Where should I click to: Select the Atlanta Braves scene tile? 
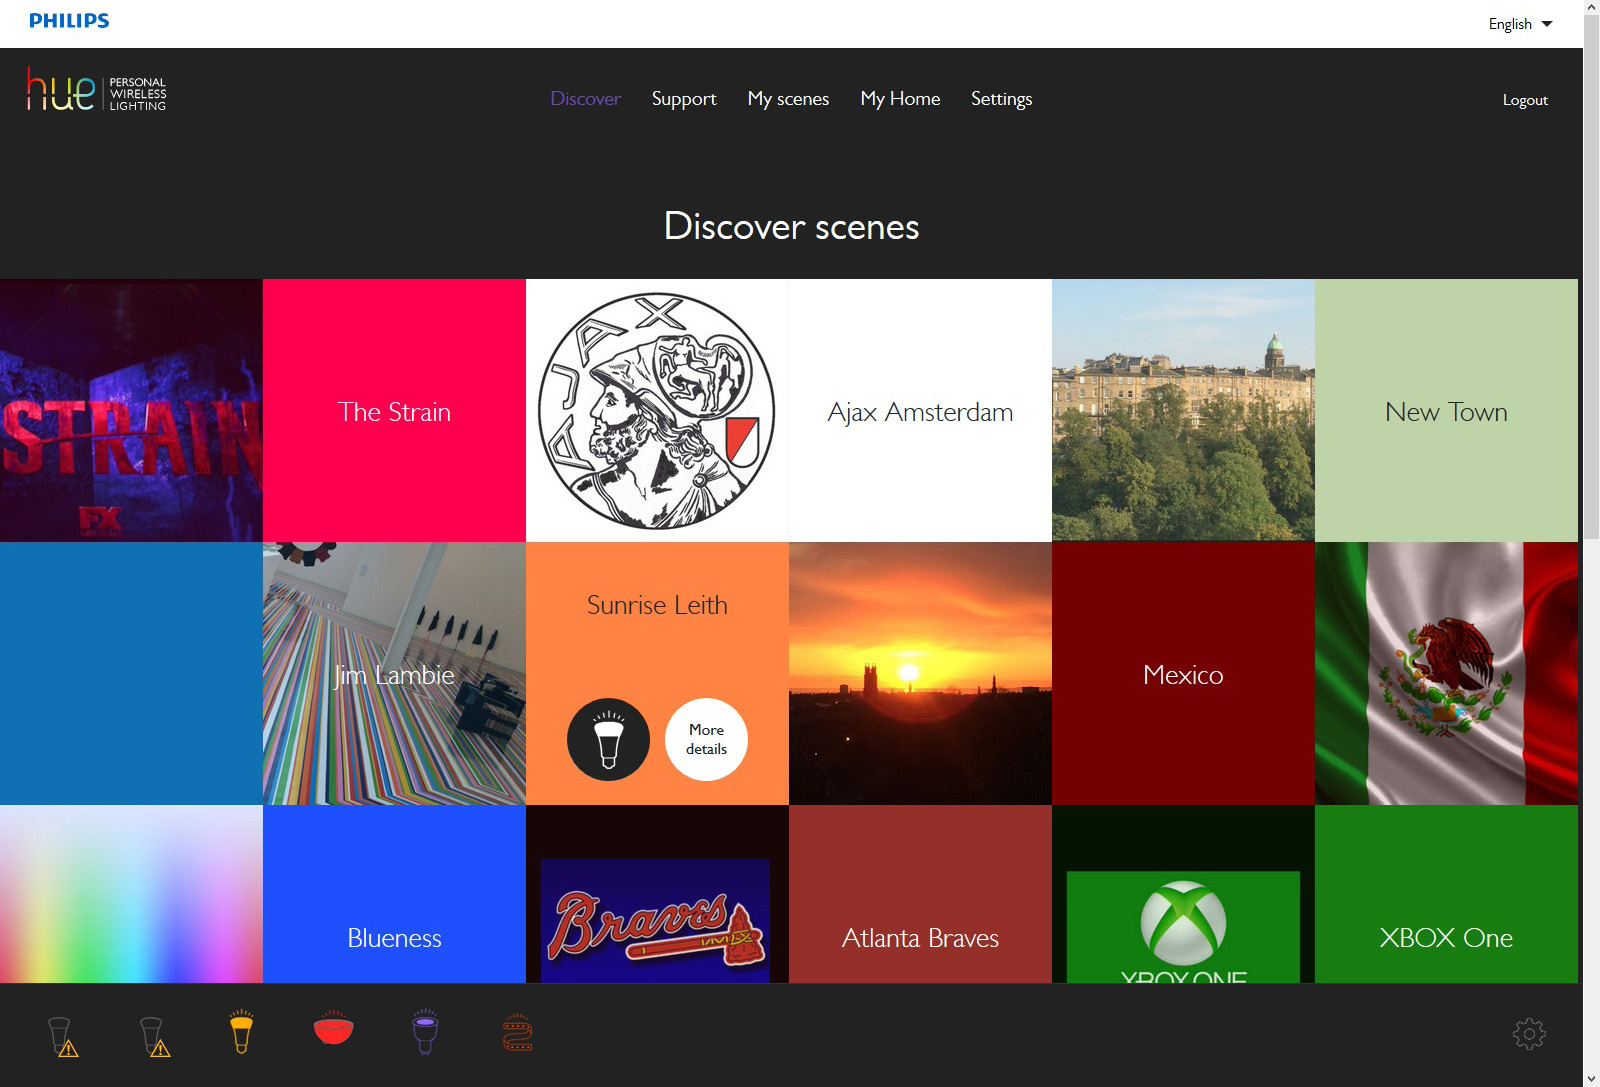tap(920, 894)
